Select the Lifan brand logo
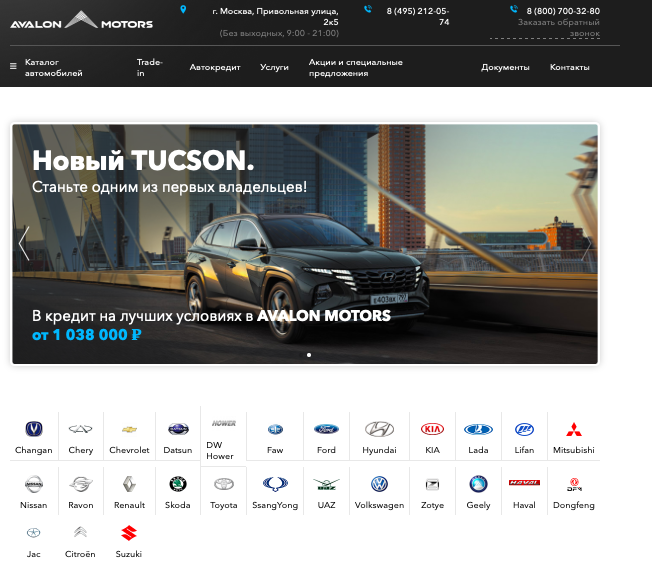 (x=524, y=429)
